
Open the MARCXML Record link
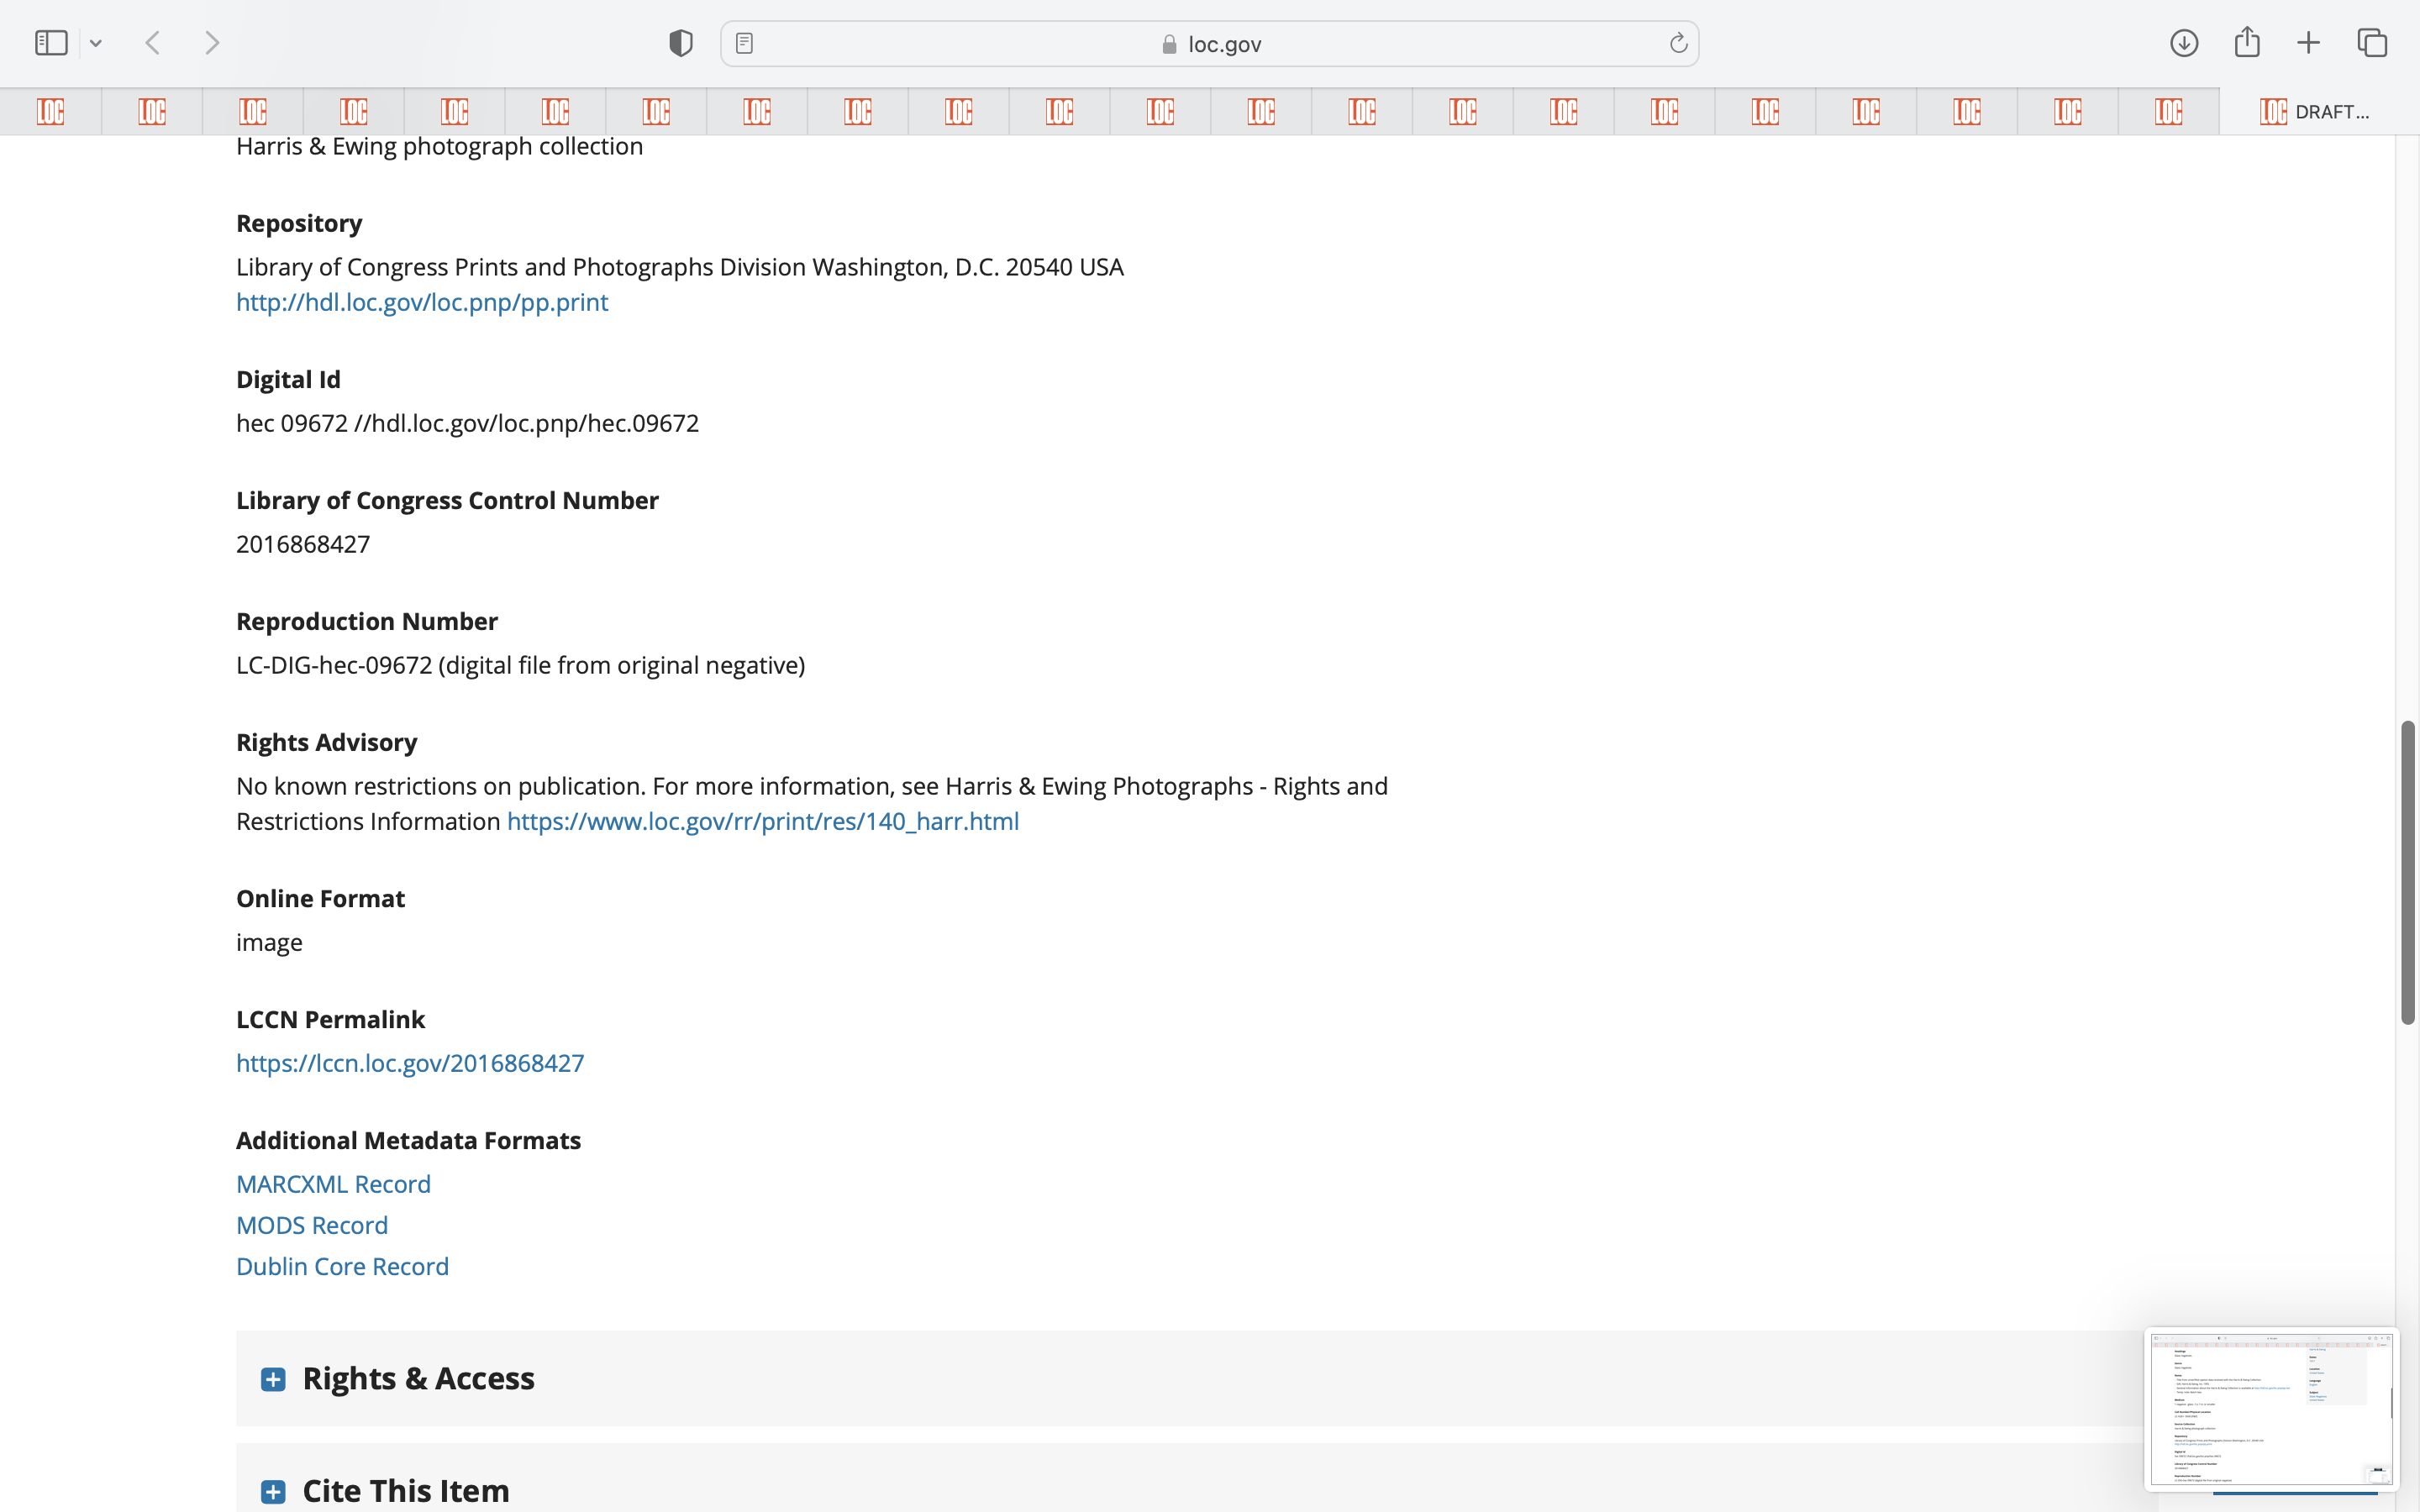tap(333, 1184)
